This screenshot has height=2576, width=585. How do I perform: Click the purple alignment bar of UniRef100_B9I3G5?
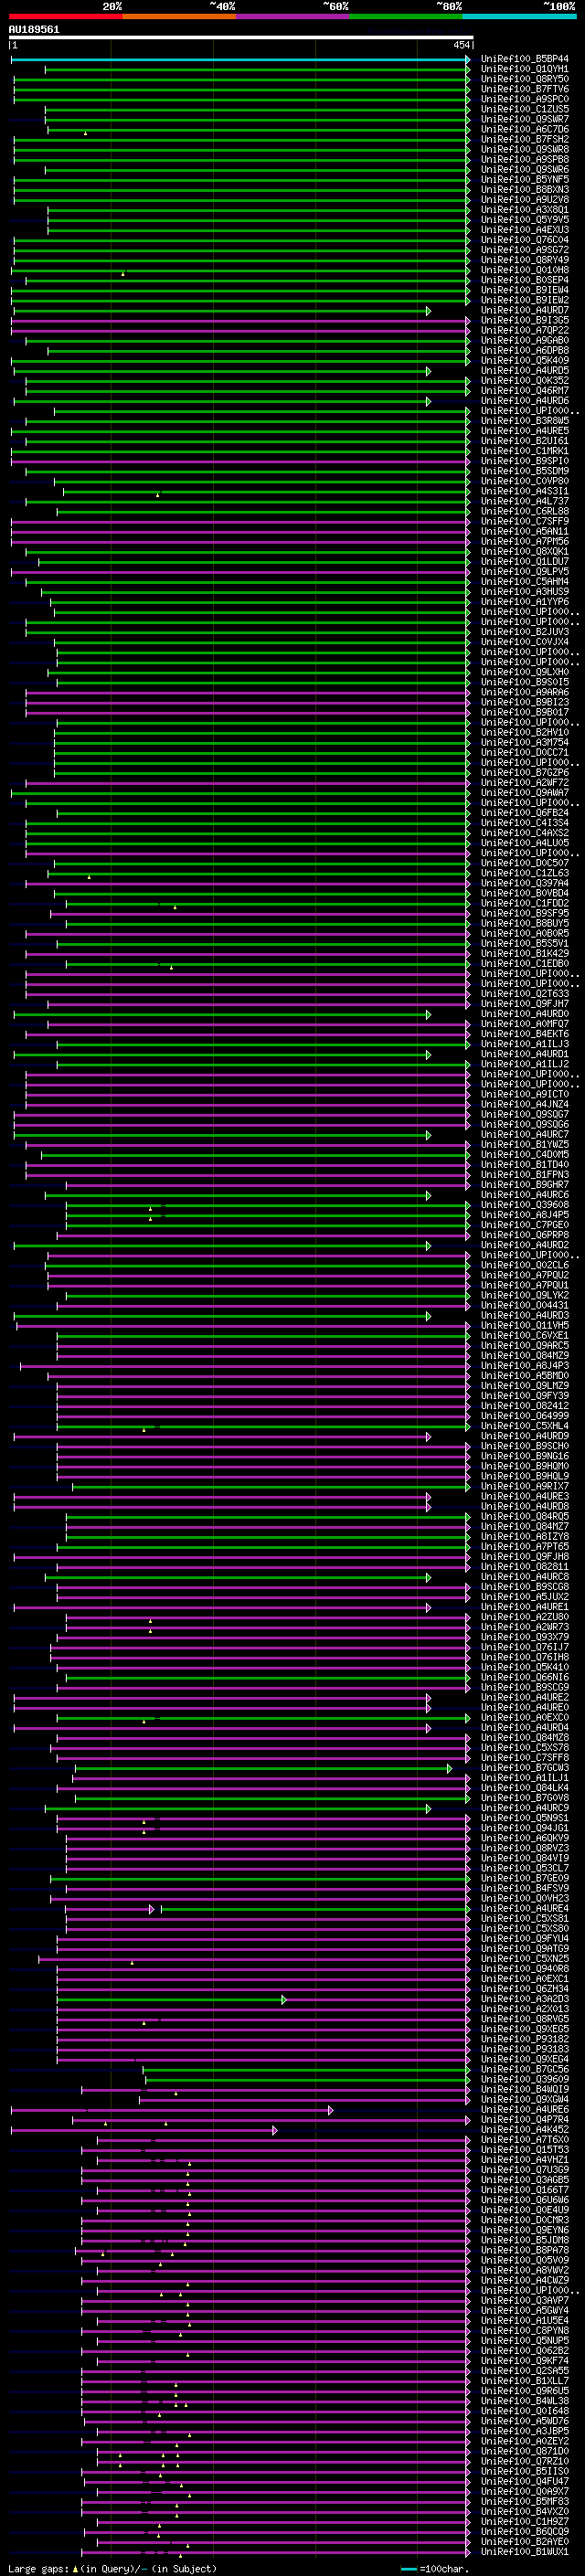click(240, 321)
